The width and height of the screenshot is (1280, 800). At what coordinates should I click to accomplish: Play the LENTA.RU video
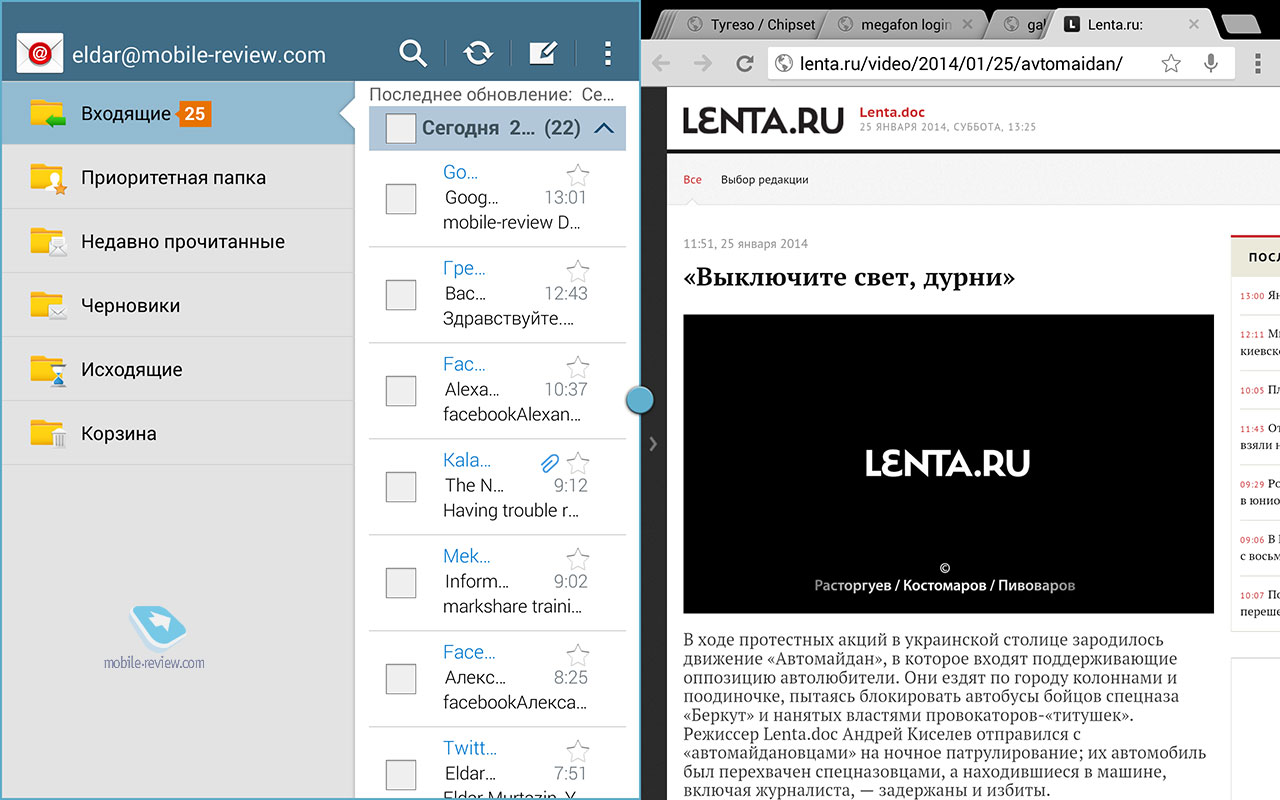[948, 464]
